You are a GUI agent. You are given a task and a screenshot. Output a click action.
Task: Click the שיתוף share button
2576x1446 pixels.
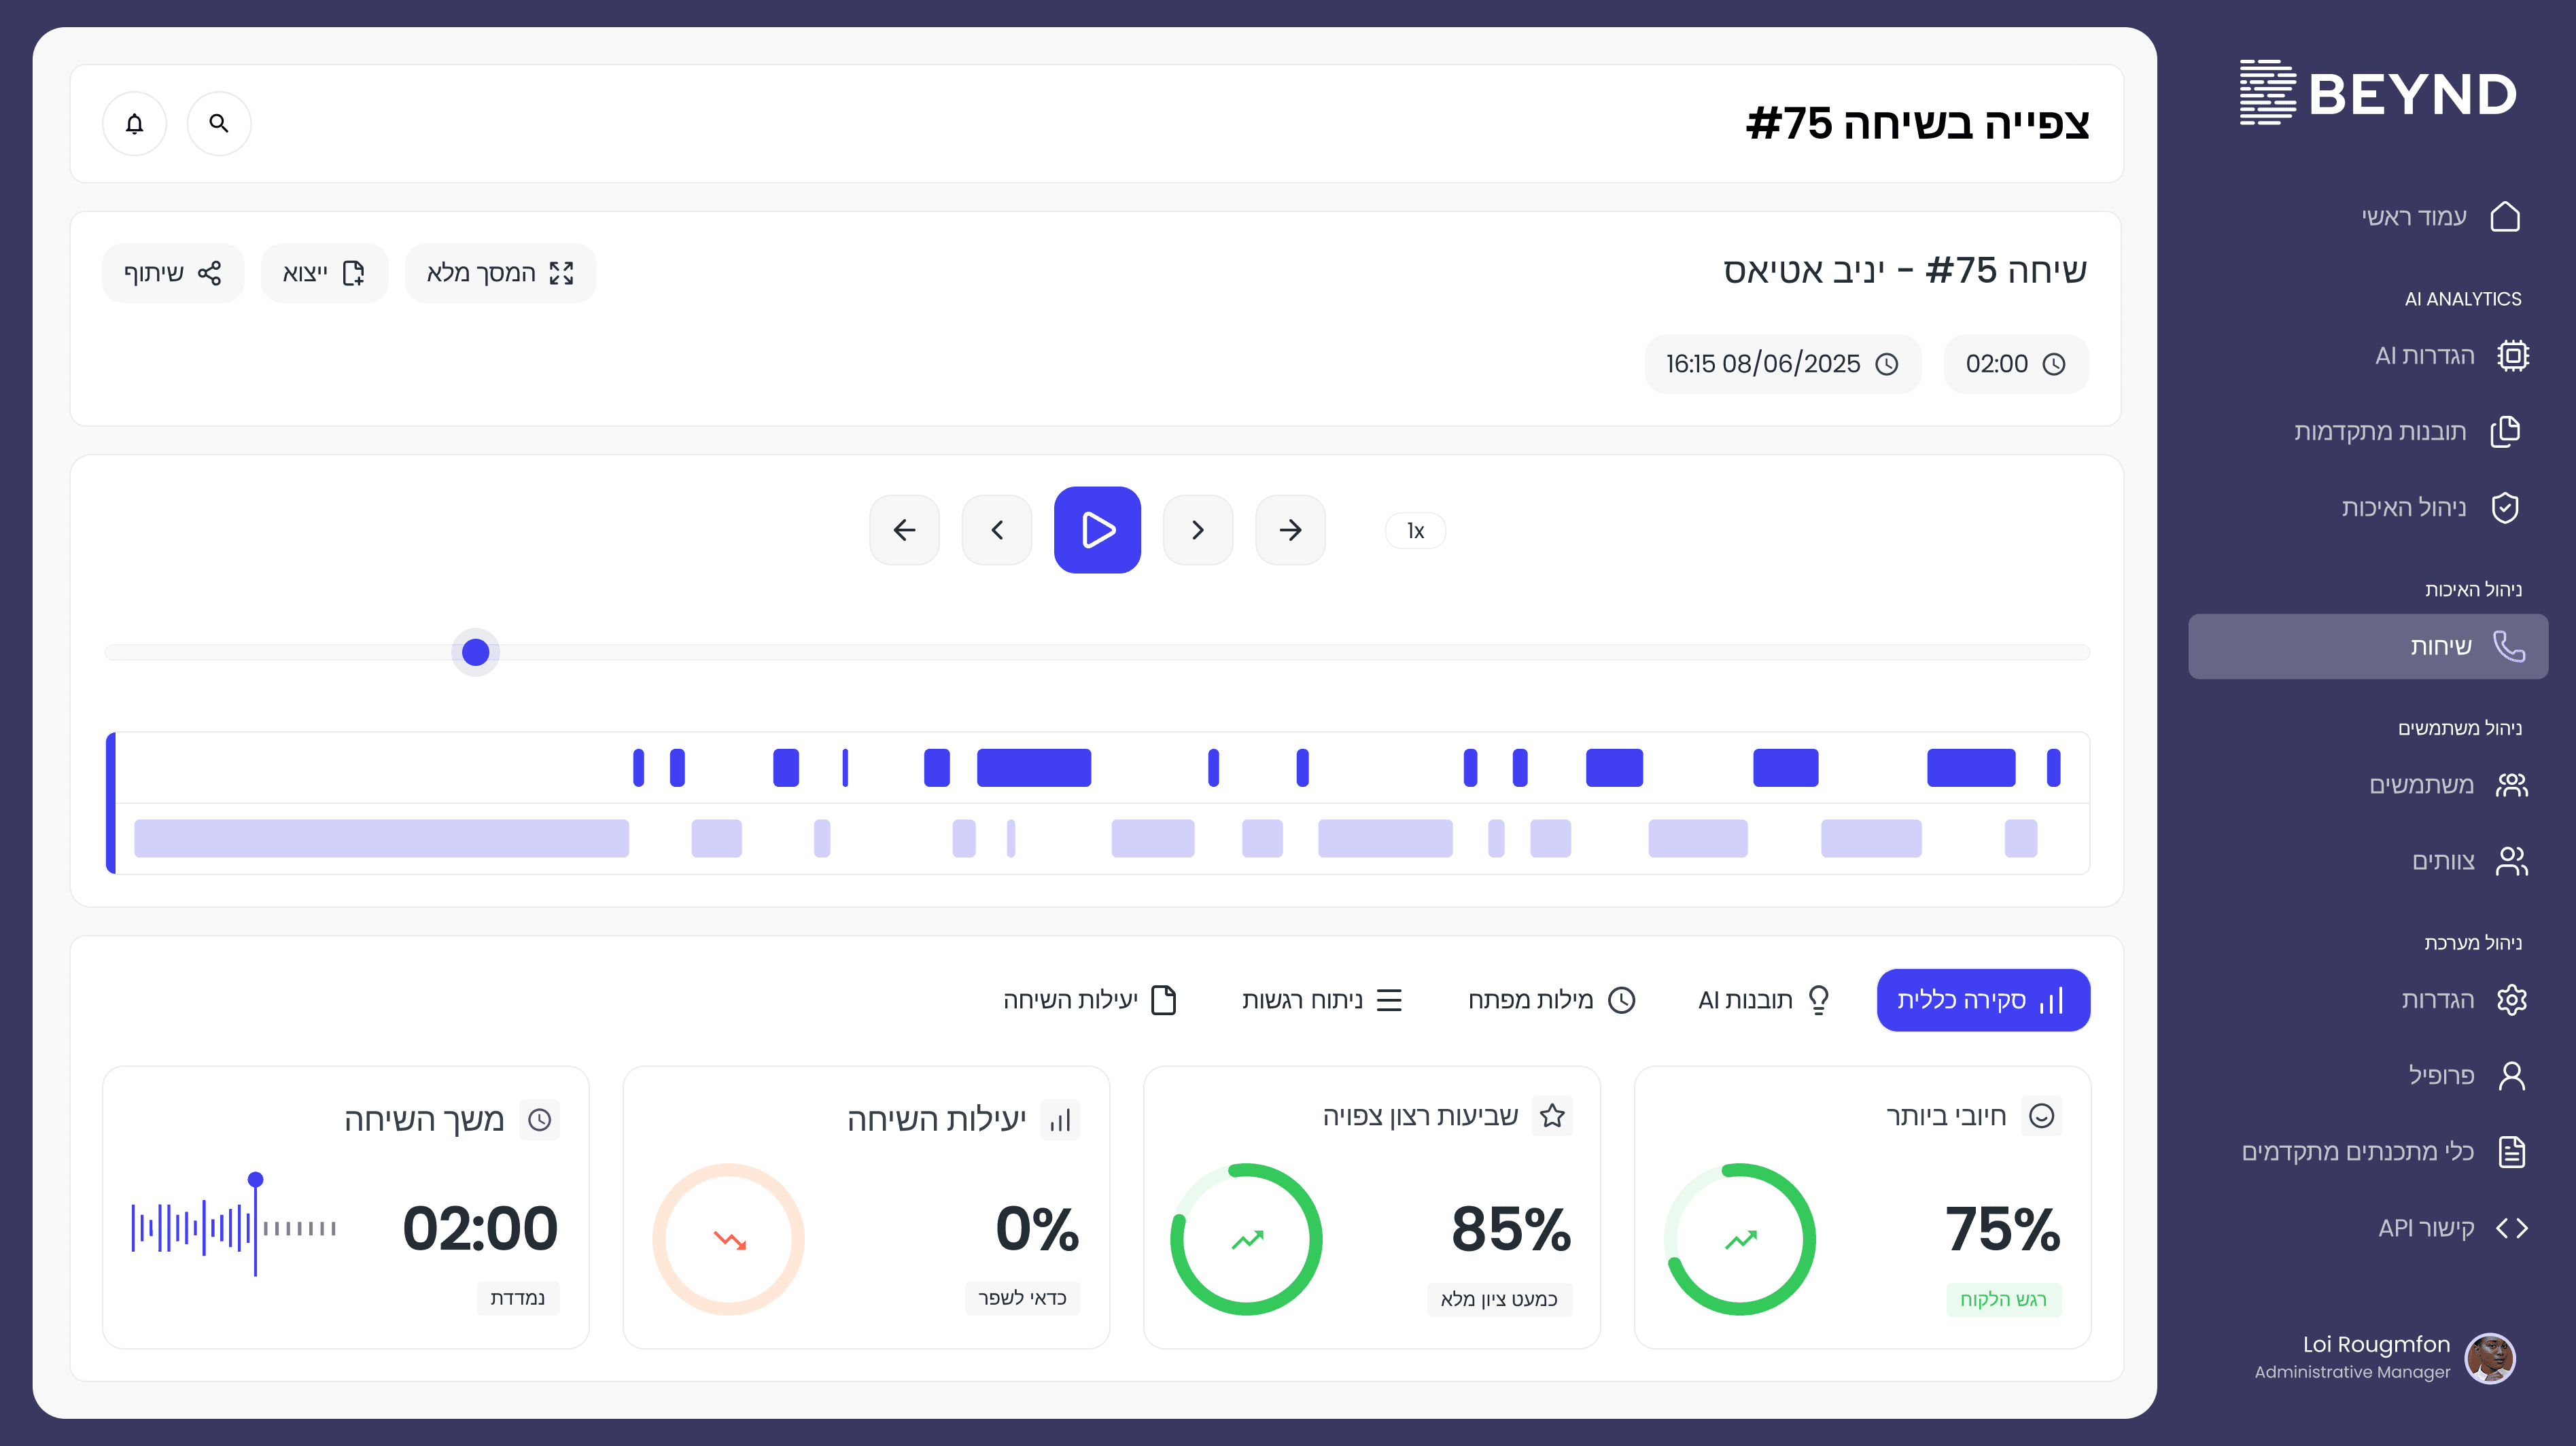pos(173,273)
